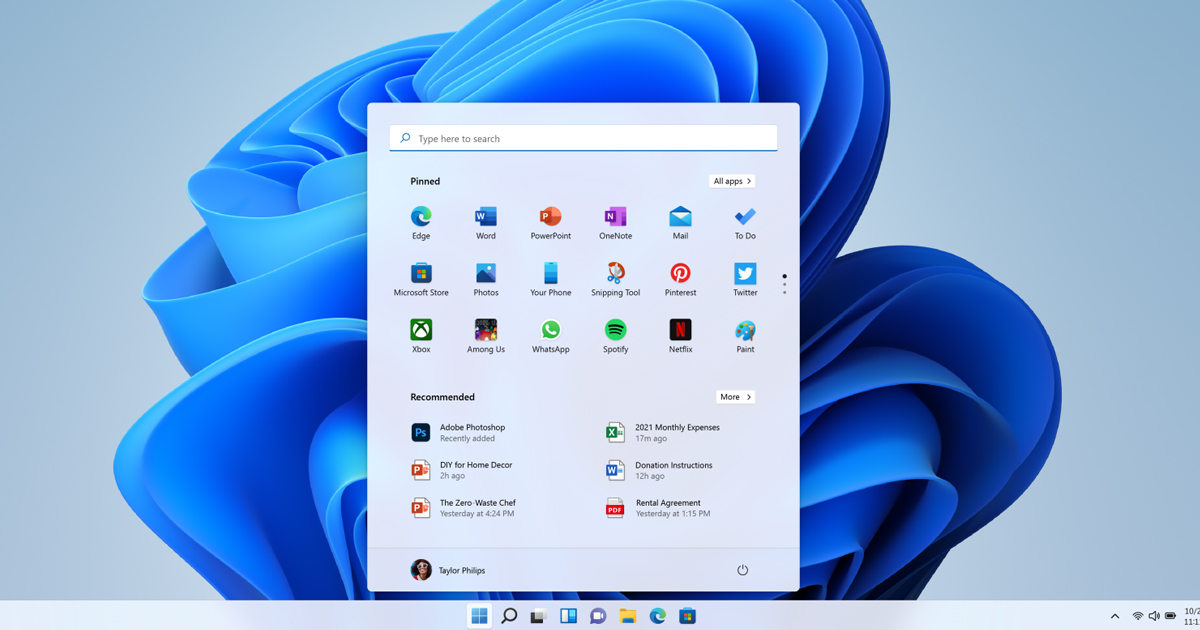Show hidden system tray icons chevron
The height and width of the screenshot is (630, 1200).
tap(1115, 616)
